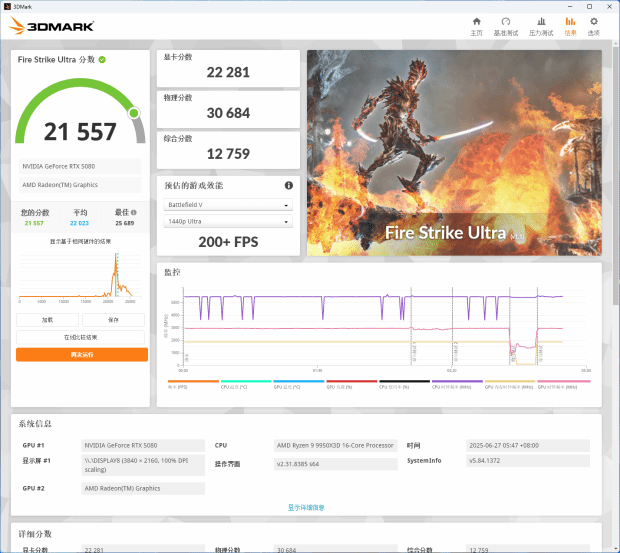Image resolution: width=620 pixels, height=553 pixels.
Task: Click the 200+ FPS estimate
Action: pos(228,242)
